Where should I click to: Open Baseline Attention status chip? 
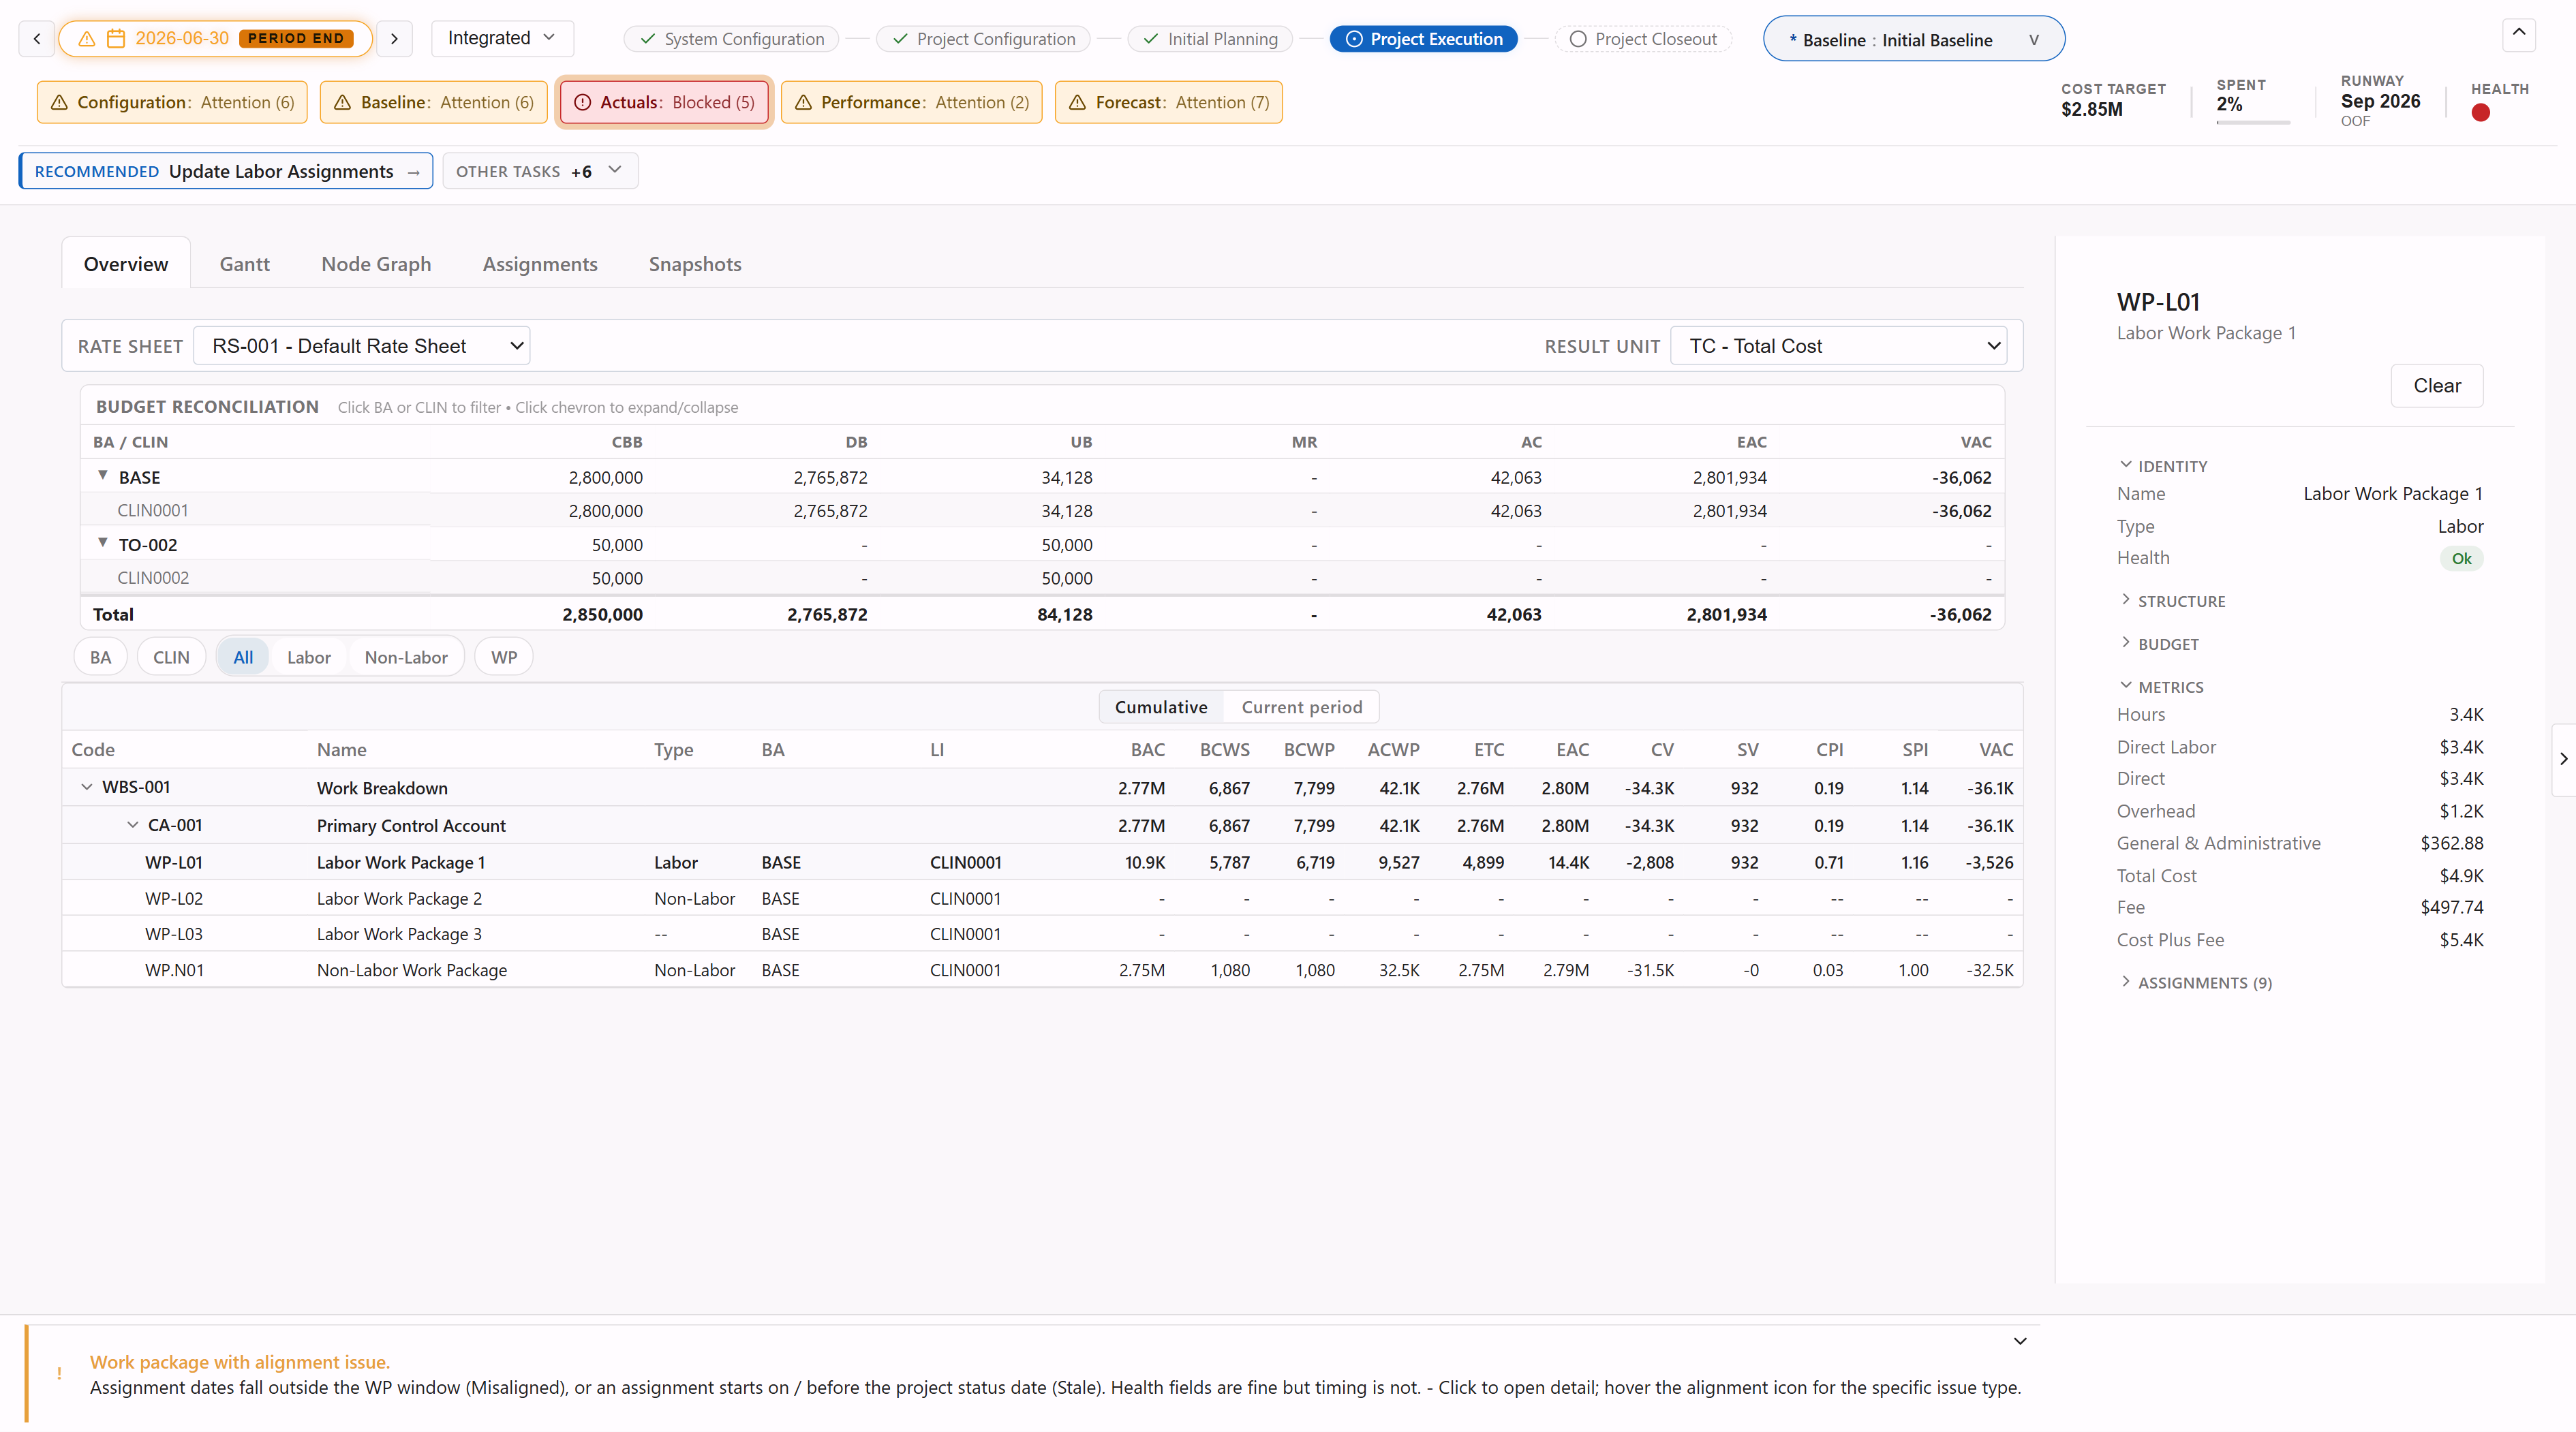[433, 102]
